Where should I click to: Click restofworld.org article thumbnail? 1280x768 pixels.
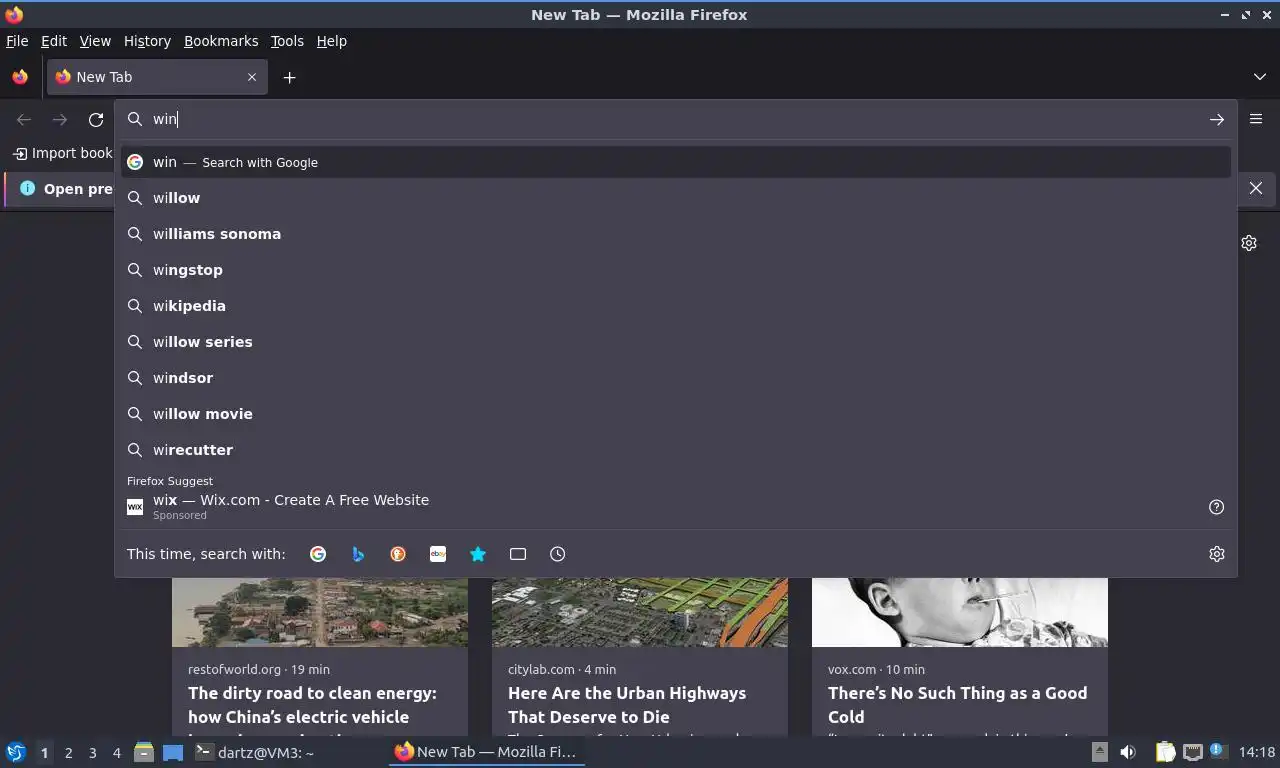320,612
